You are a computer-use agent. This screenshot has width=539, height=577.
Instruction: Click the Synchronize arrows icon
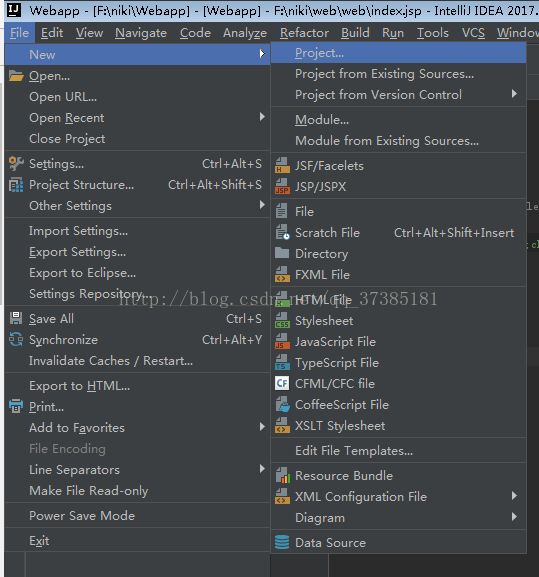click(x=16, y=339)
